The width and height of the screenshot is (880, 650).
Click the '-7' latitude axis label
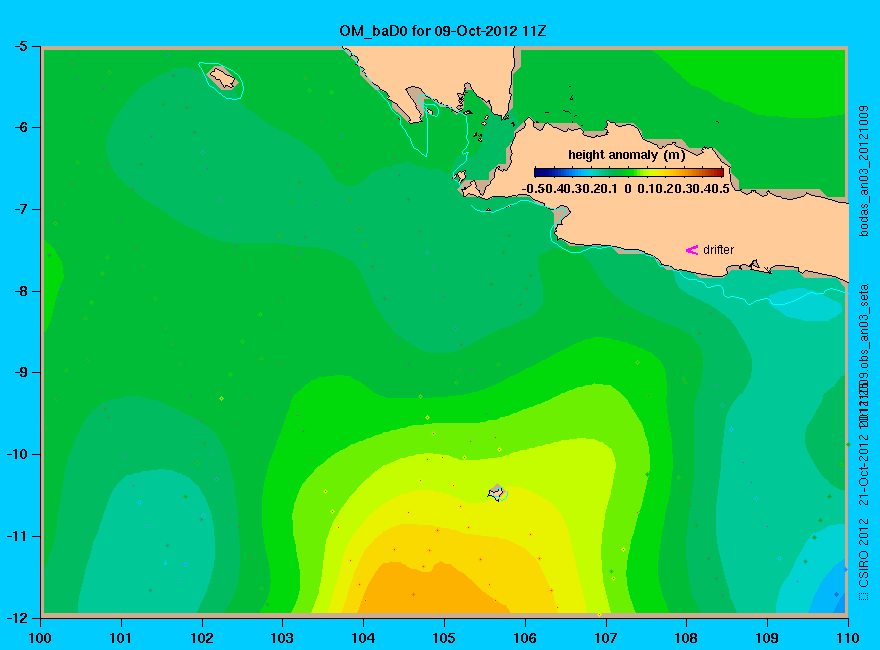click(20, 209)
